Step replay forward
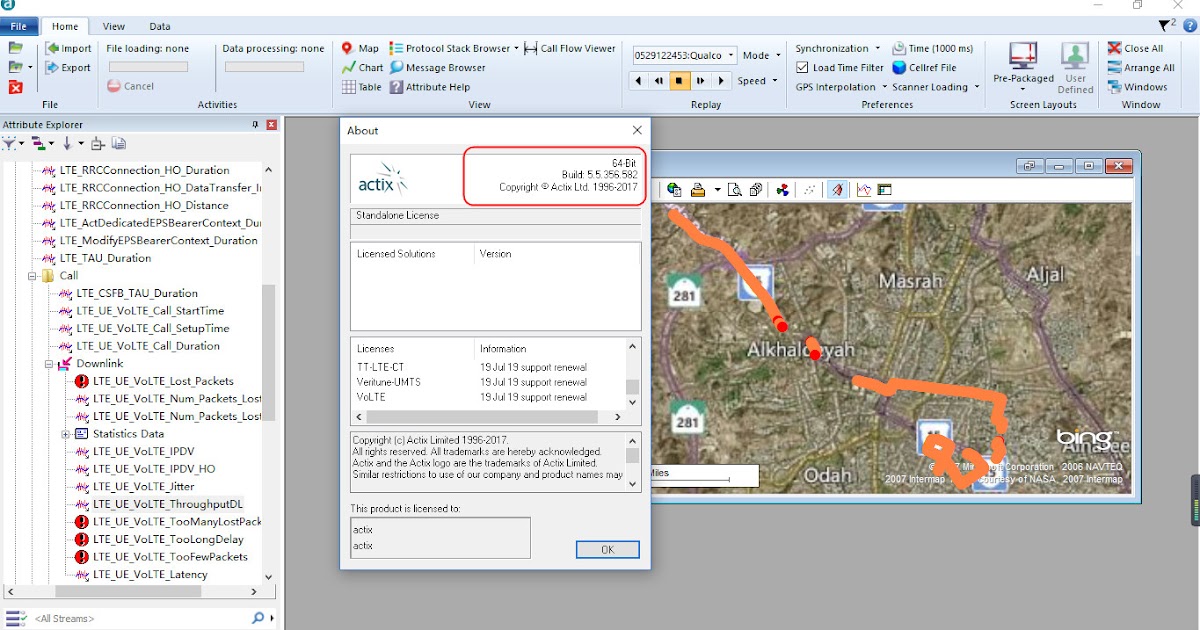This screenshot has height=630, width=1200. (701, 81)
